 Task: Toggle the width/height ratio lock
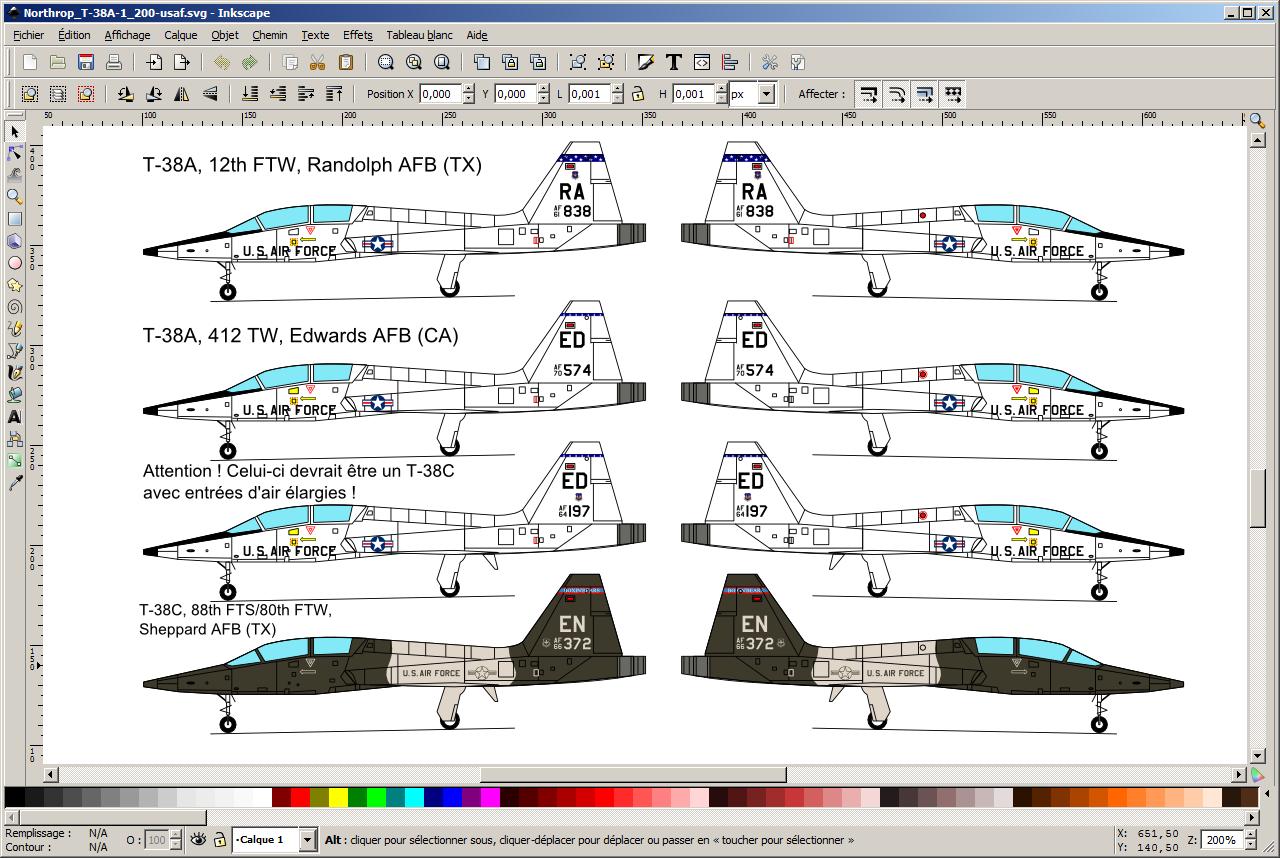point(638,94)
